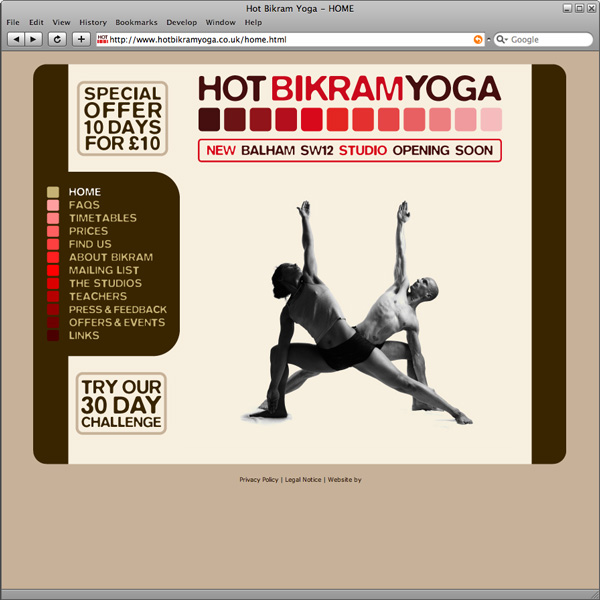Click the browser Forward arrow button
This screenshot has height=600, width=600.
(x=33, y=39)
